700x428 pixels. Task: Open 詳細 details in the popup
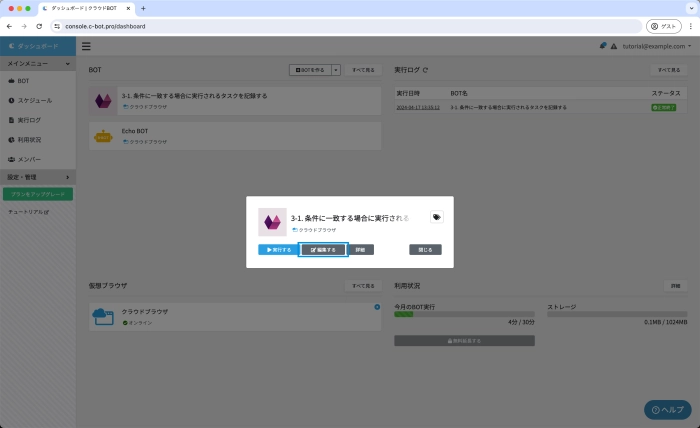pos(361,249)
